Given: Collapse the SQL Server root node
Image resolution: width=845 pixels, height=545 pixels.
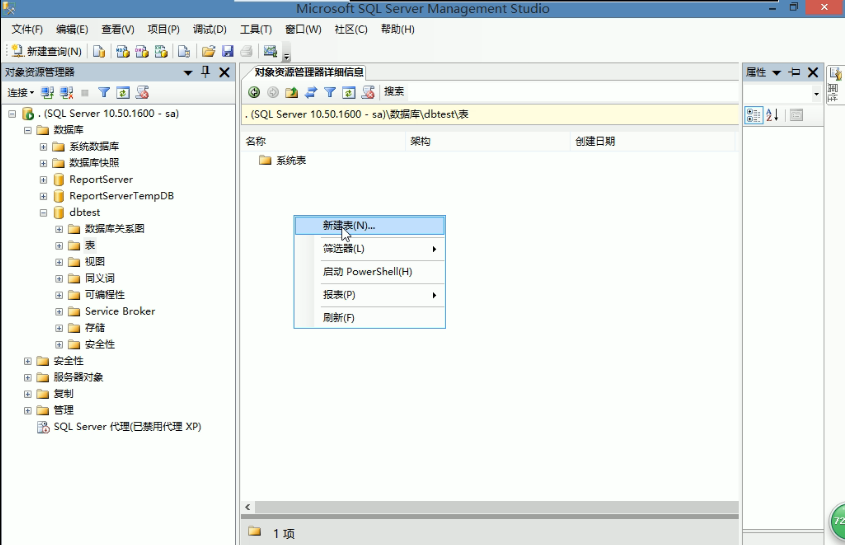Looking at the screenshot, I should [12, 114].
